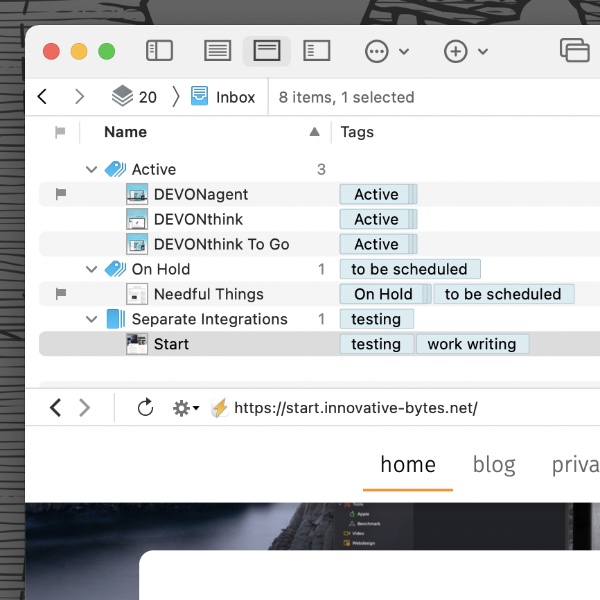
Task: Select the Needful Things item
Action: pos(209,294)
